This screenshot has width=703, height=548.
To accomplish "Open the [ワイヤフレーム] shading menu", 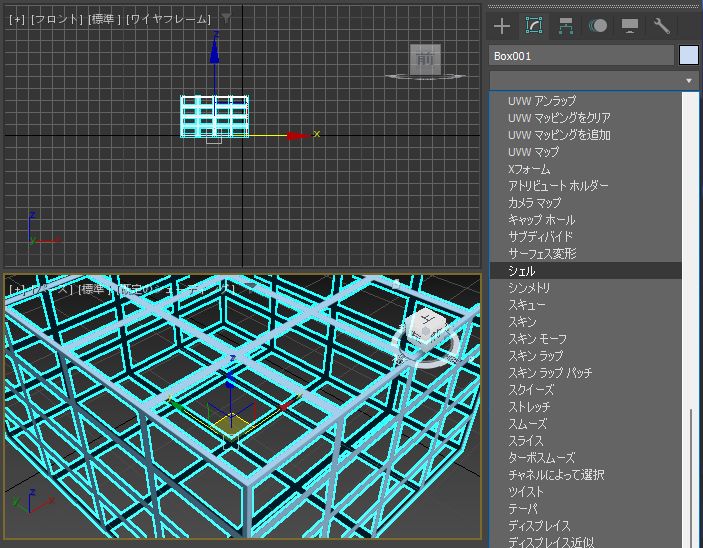I will 168,19.
